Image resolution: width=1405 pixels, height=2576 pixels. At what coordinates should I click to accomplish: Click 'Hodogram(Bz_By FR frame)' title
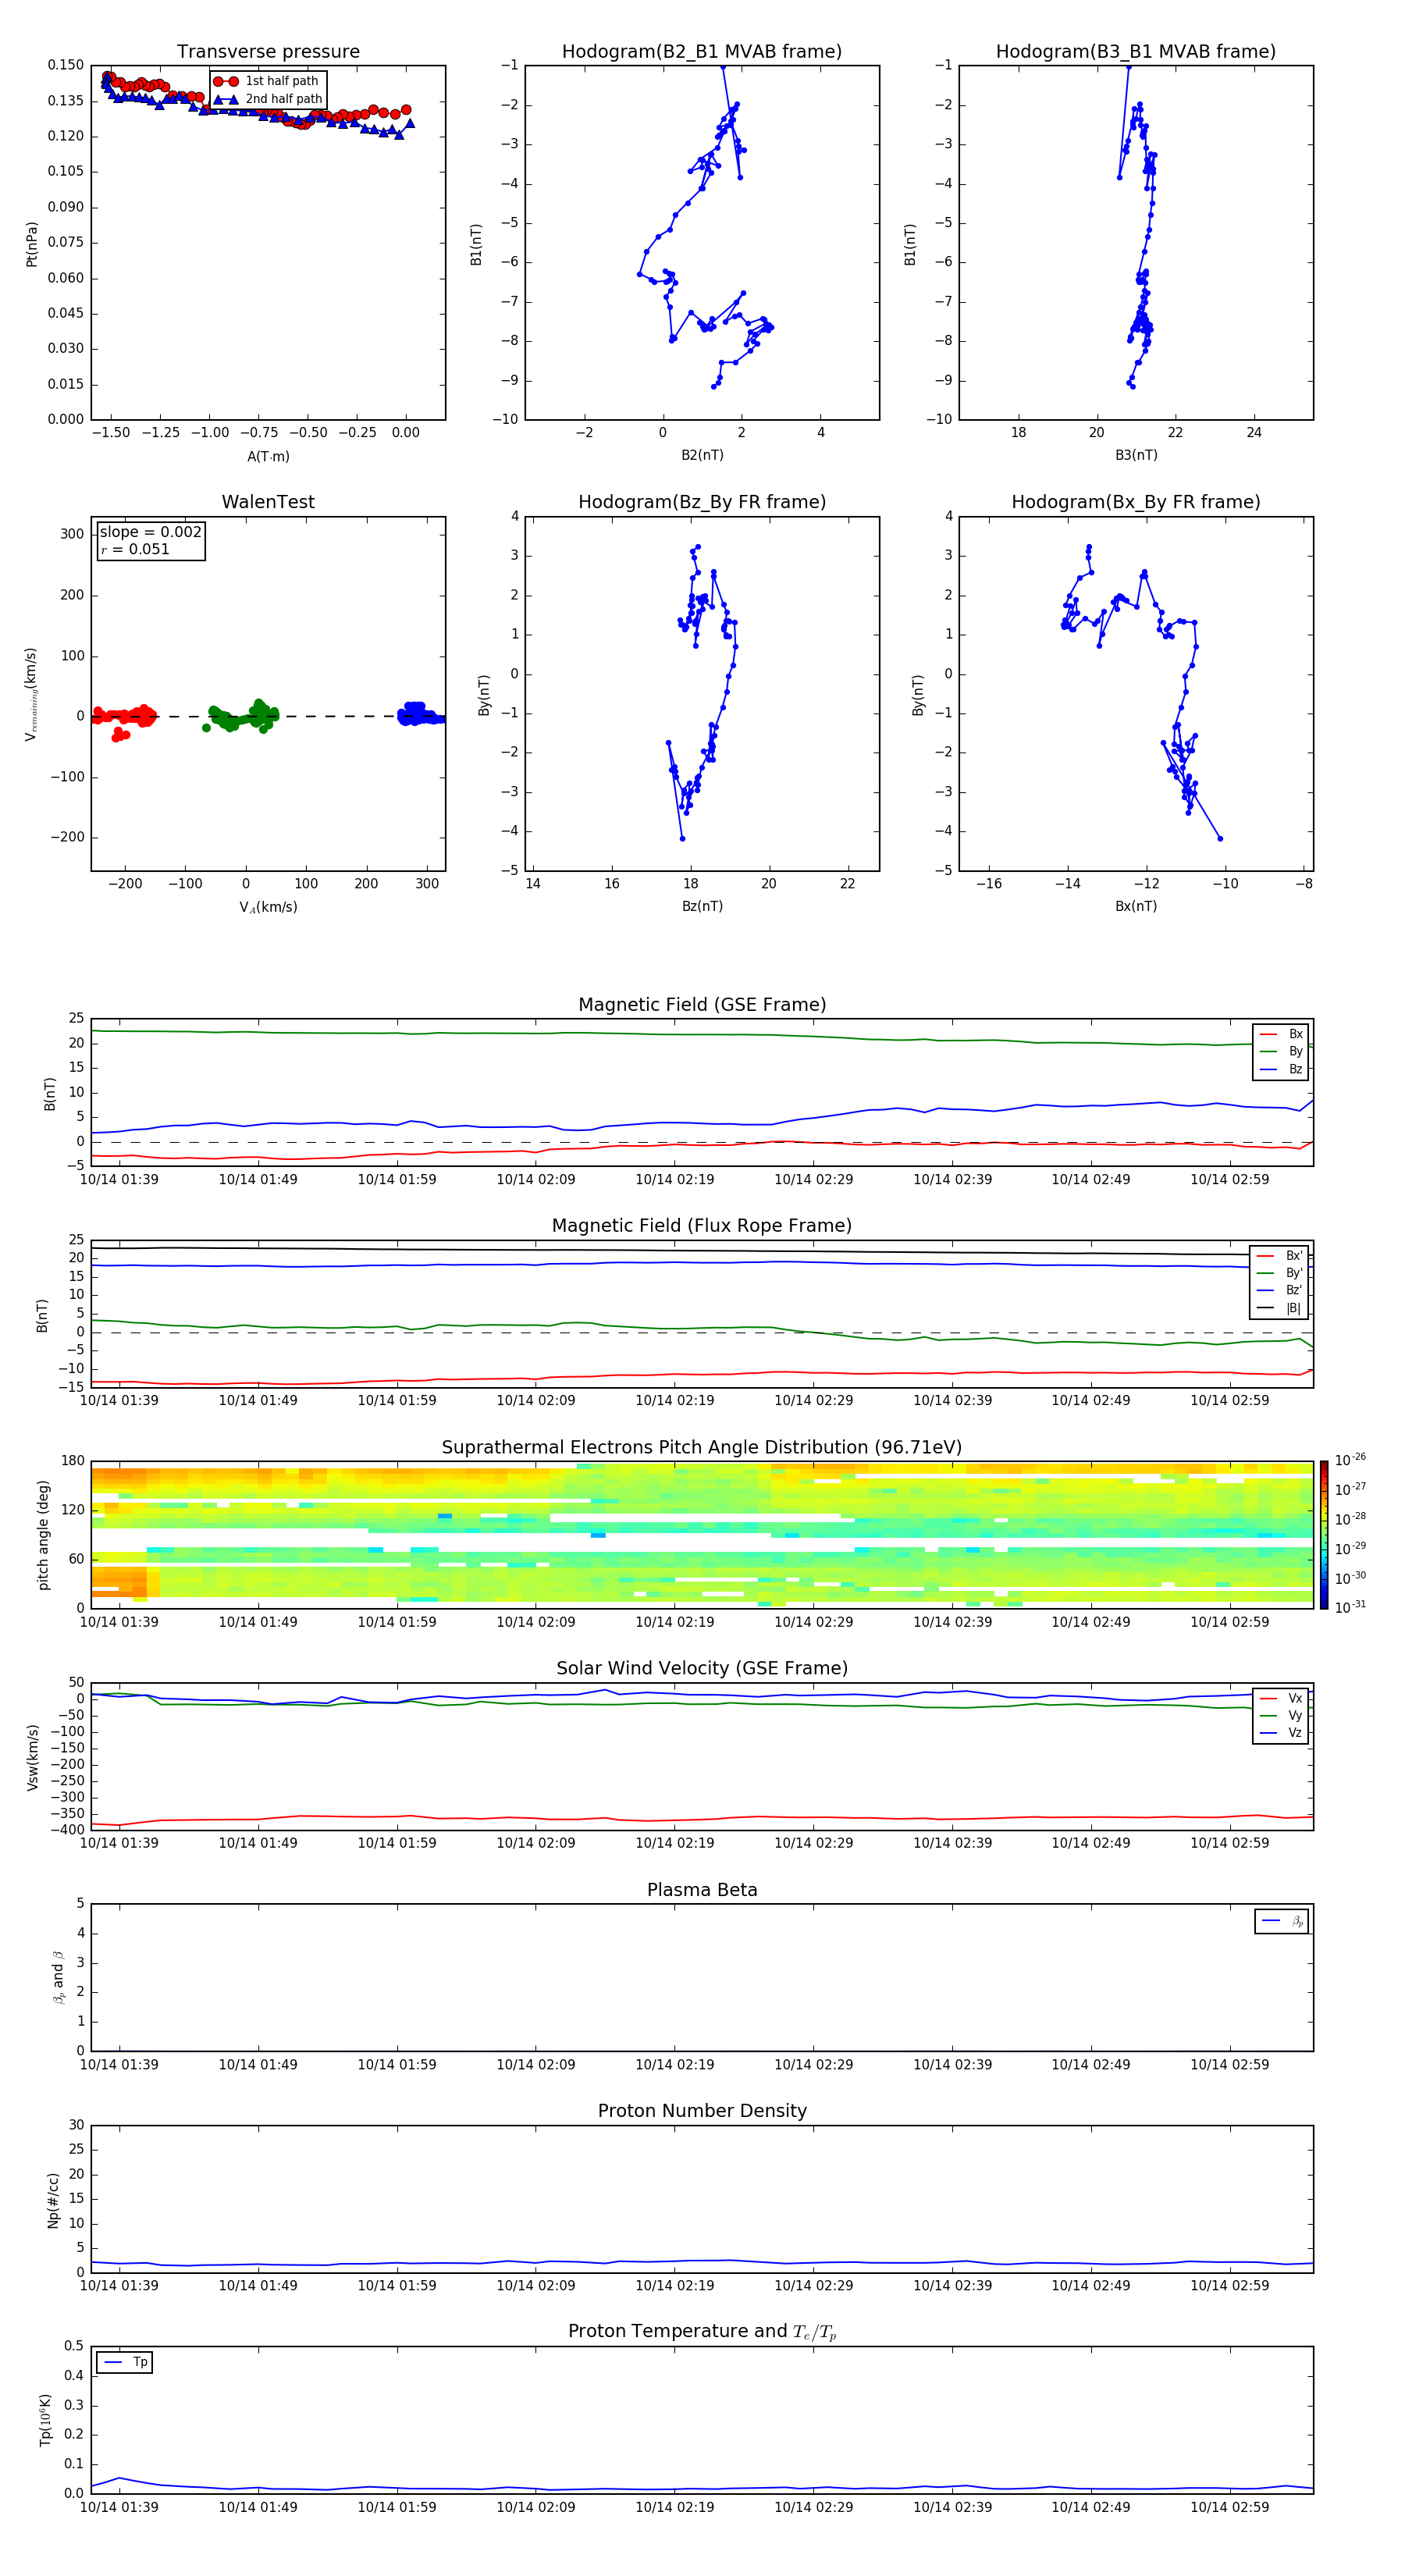(x=702, y=502)
